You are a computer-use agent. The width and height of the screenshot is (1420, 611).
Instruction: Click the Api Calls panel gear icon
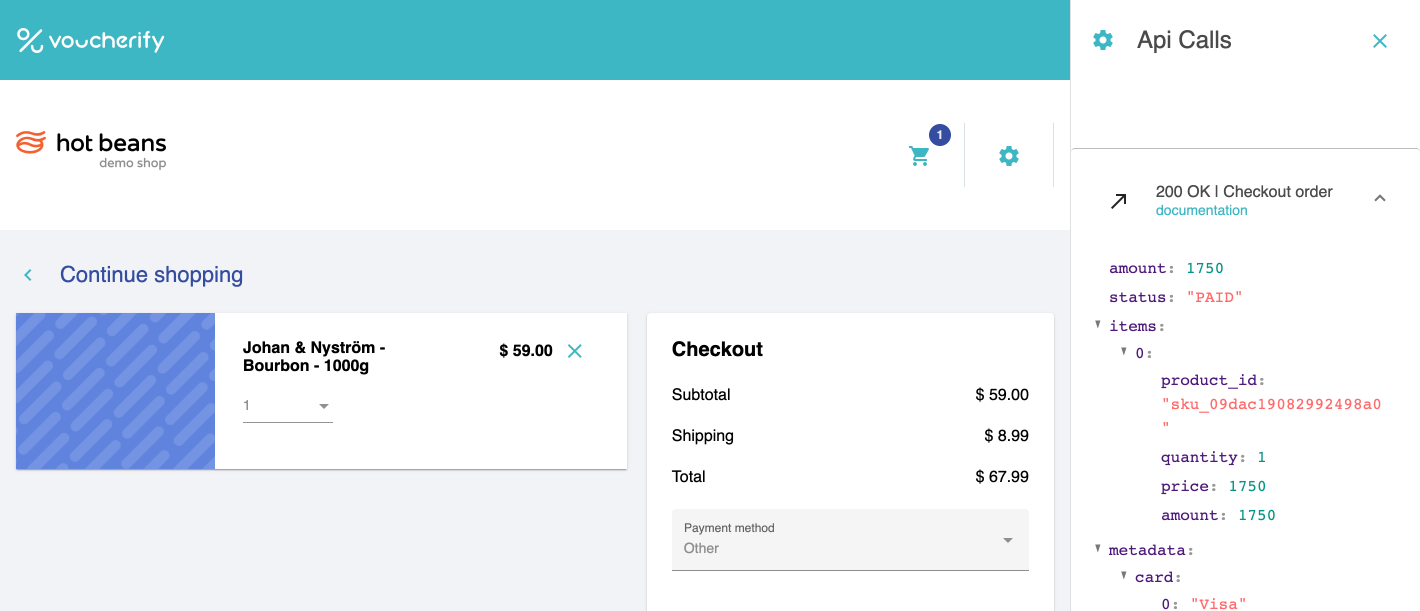click(1103, 40)
